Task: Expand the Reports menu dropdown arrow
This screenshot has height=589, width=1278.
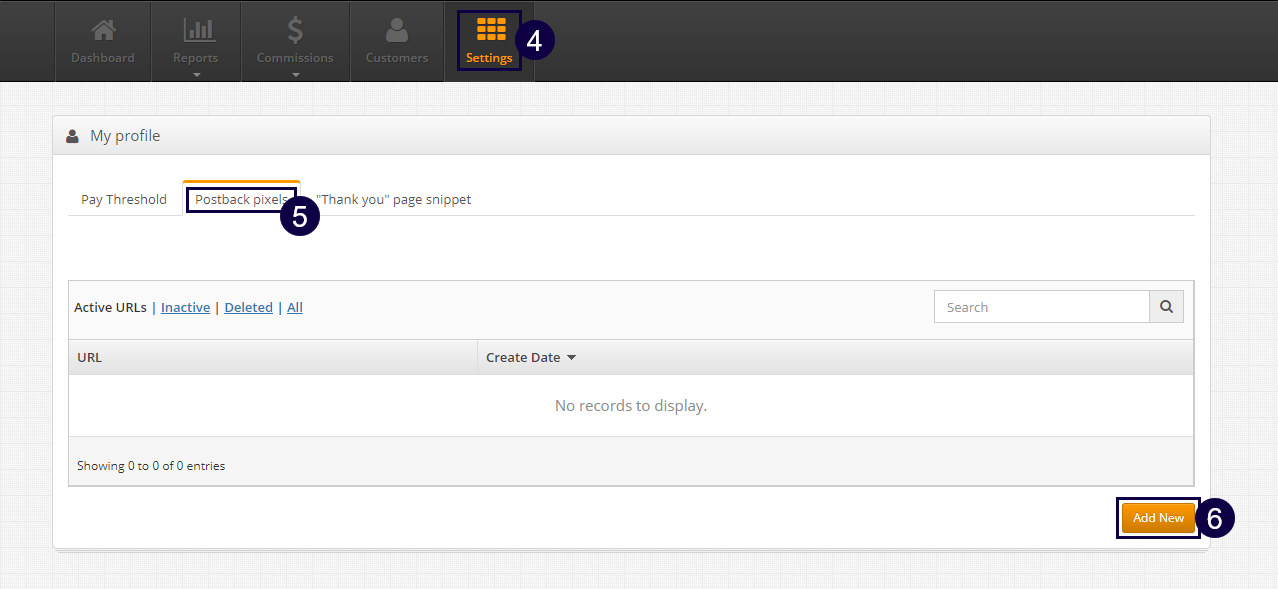Action: click(x=196, y=75)
